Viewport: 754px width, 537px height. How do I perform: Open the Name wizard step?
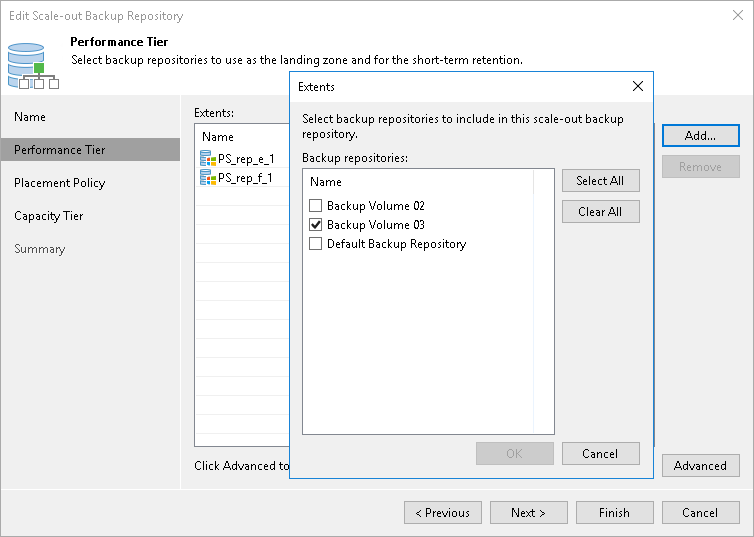pyautogui.click(x=30, y=117)
